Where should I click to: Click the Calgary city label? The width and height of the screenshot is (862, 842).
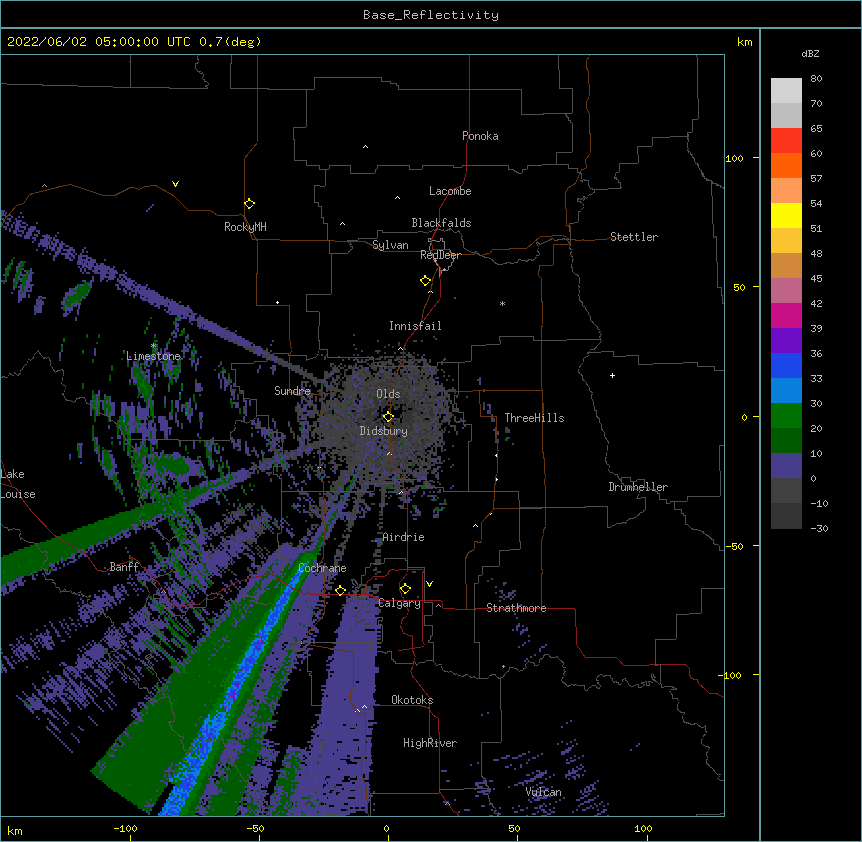pos(400,603)
